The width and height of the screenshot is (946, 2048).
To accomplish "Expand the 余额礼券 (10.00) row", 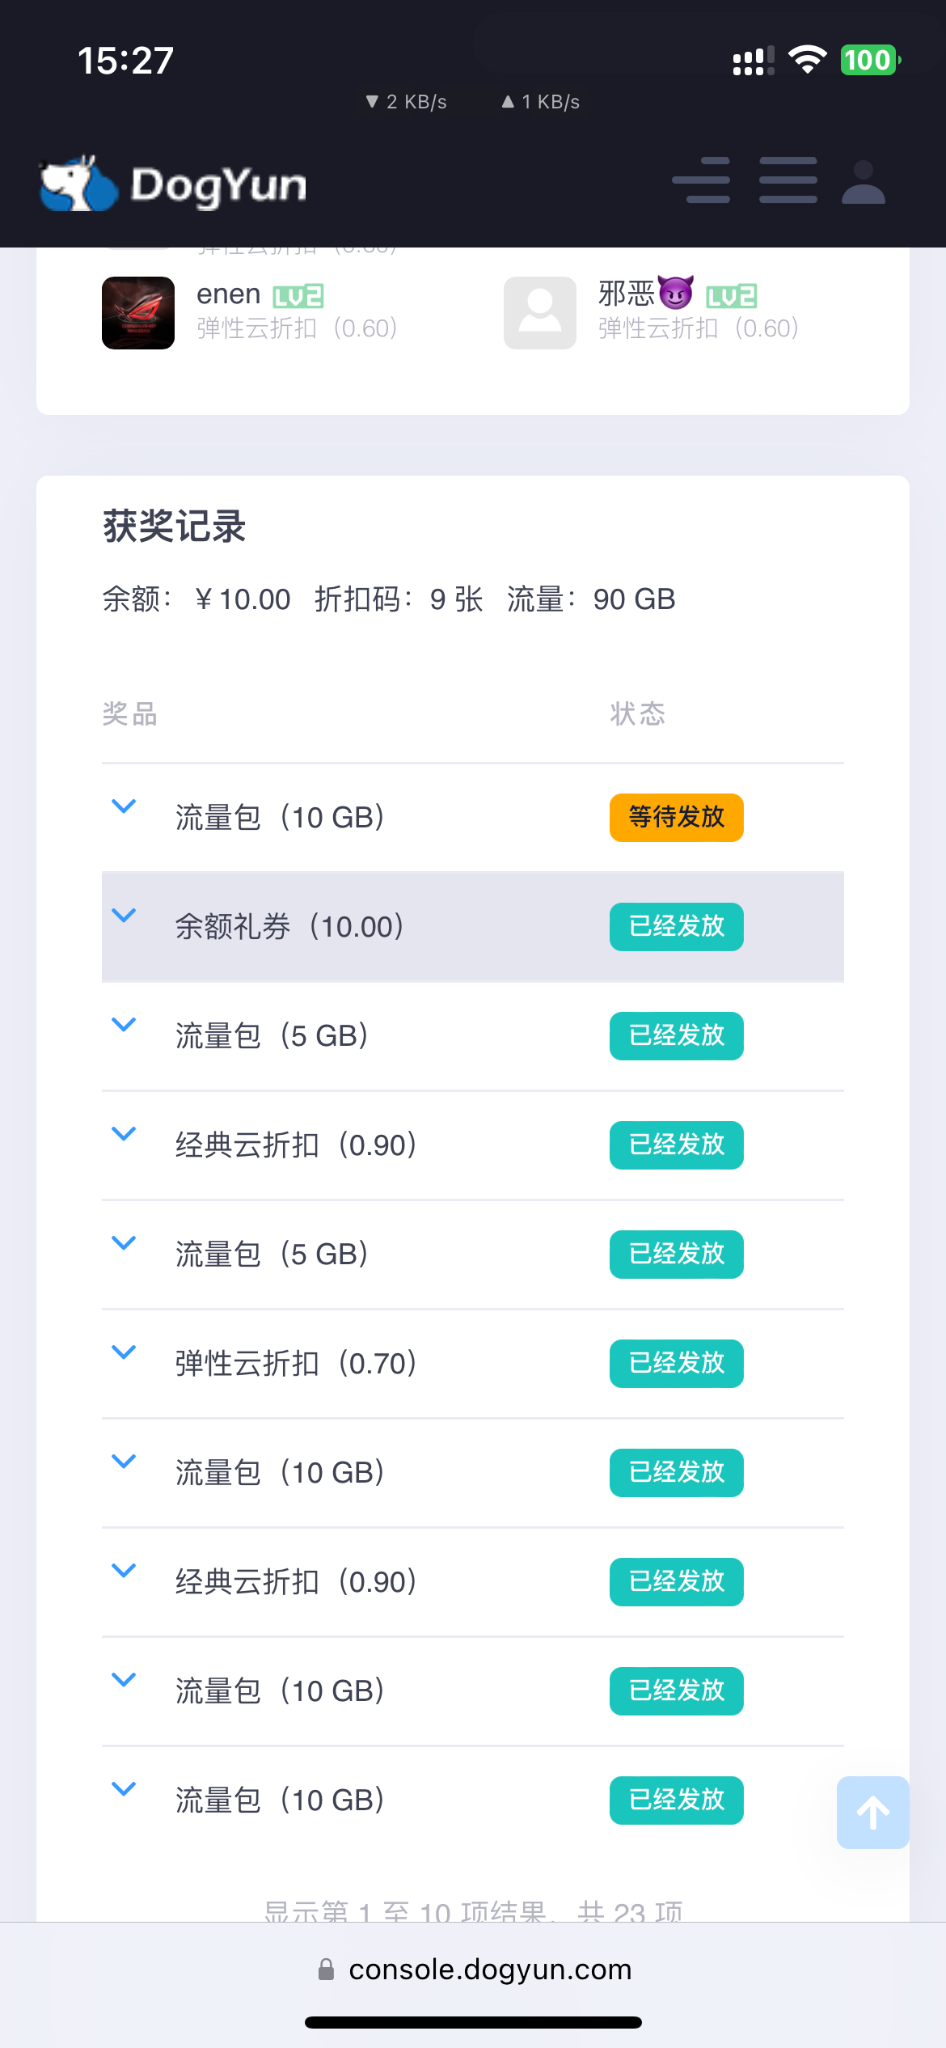I will (124, 915).
